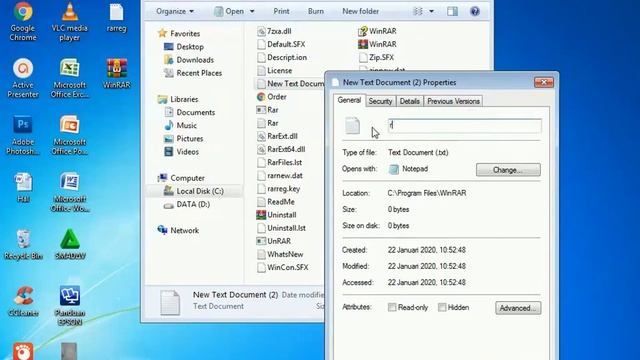Viewport: 640px width, 360px height.
Task: Switch to the Details tab
Action: 410,101
